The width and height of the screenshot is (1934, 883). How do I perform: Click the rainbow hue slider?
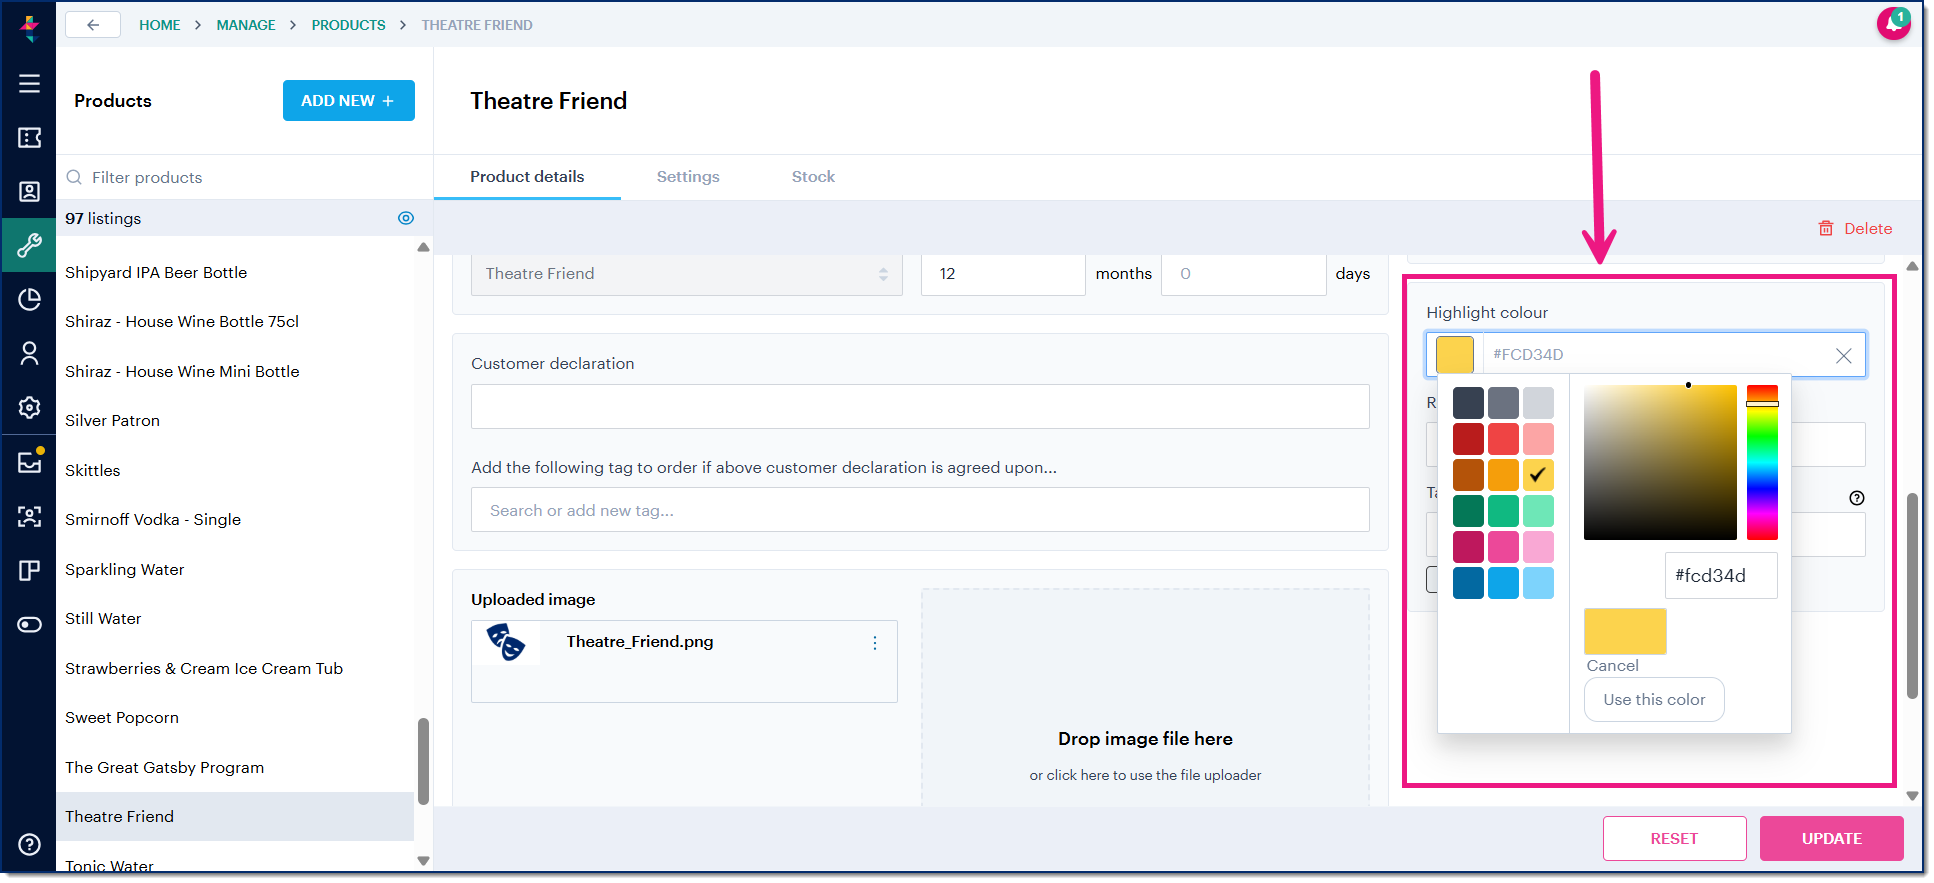click(x=1762, y=462)
